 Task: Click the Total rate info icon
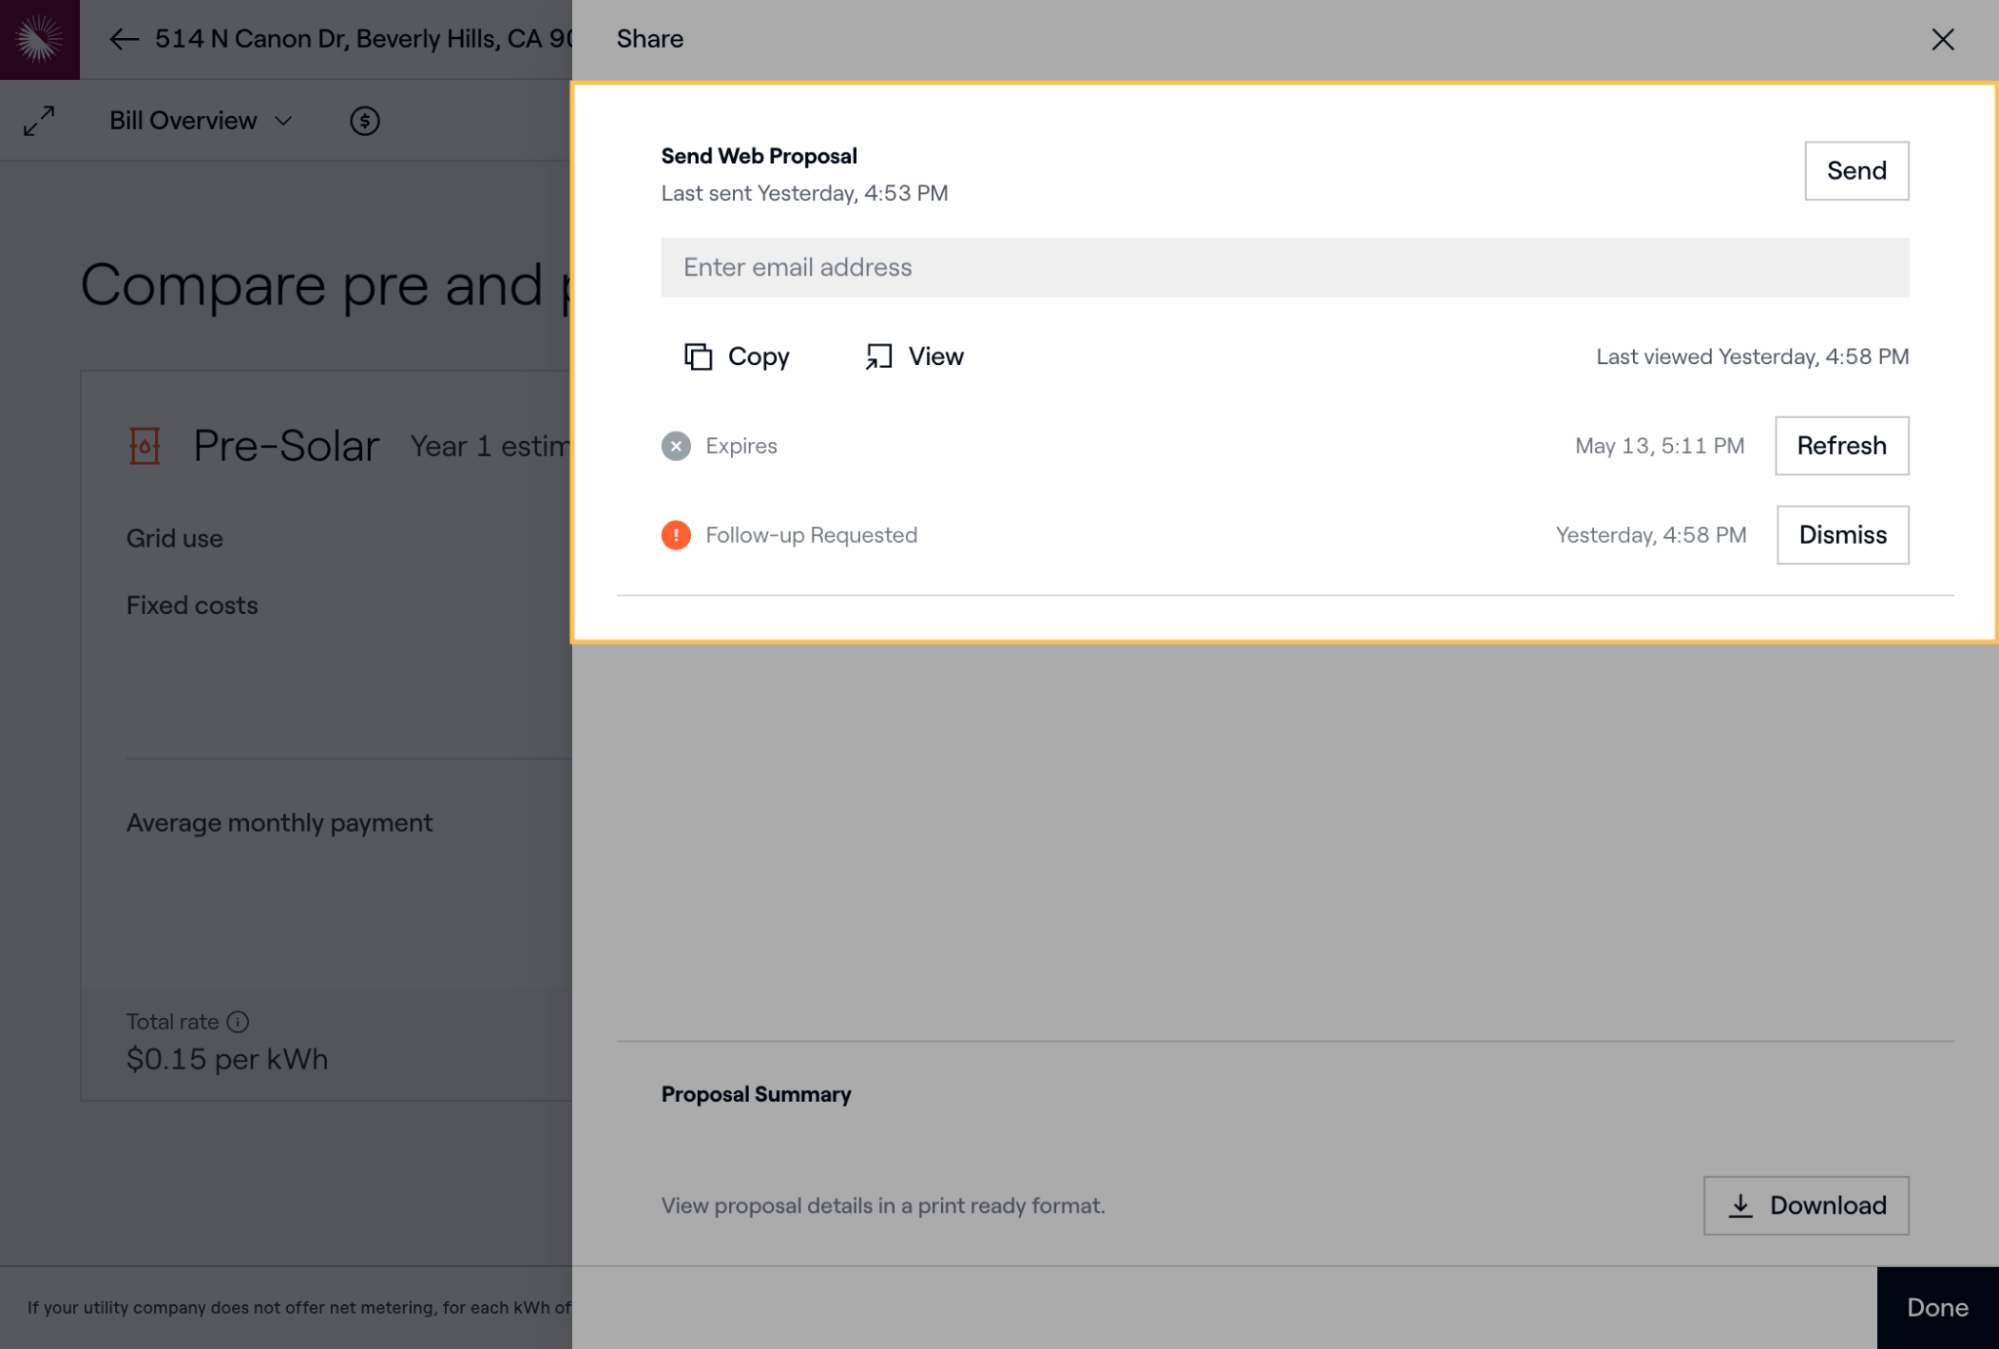click(x=238, y=1022)
